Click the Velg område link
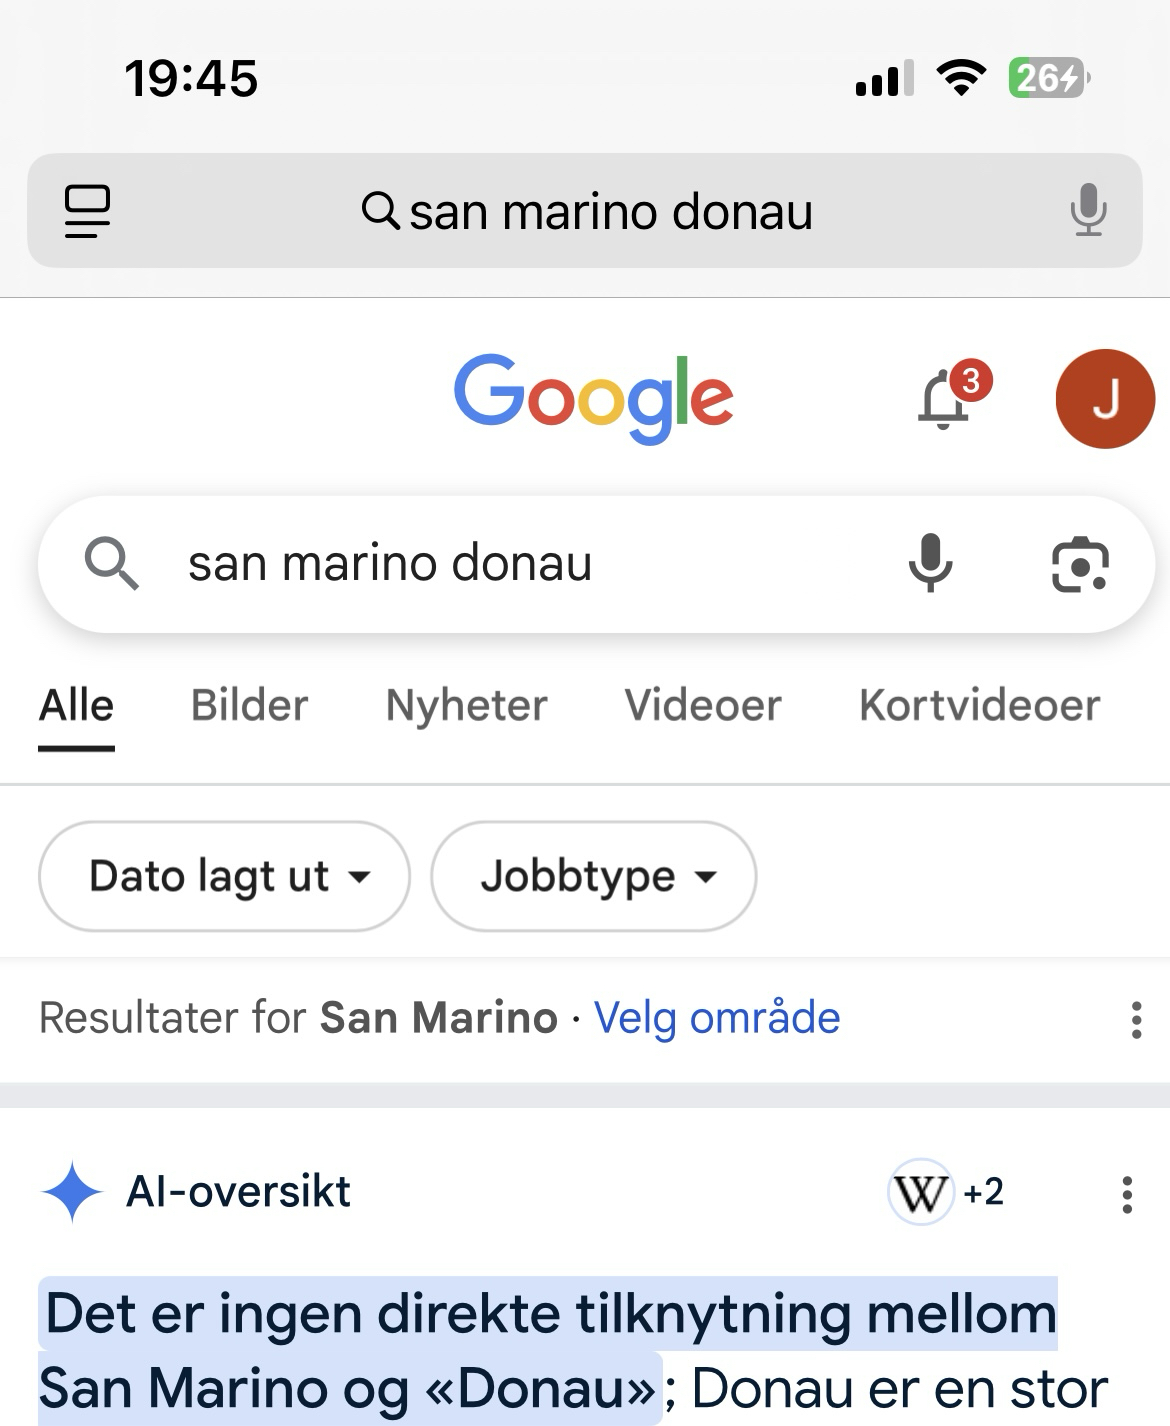This screenshot has height=1426, width=1170. [x=716, y=1018]
